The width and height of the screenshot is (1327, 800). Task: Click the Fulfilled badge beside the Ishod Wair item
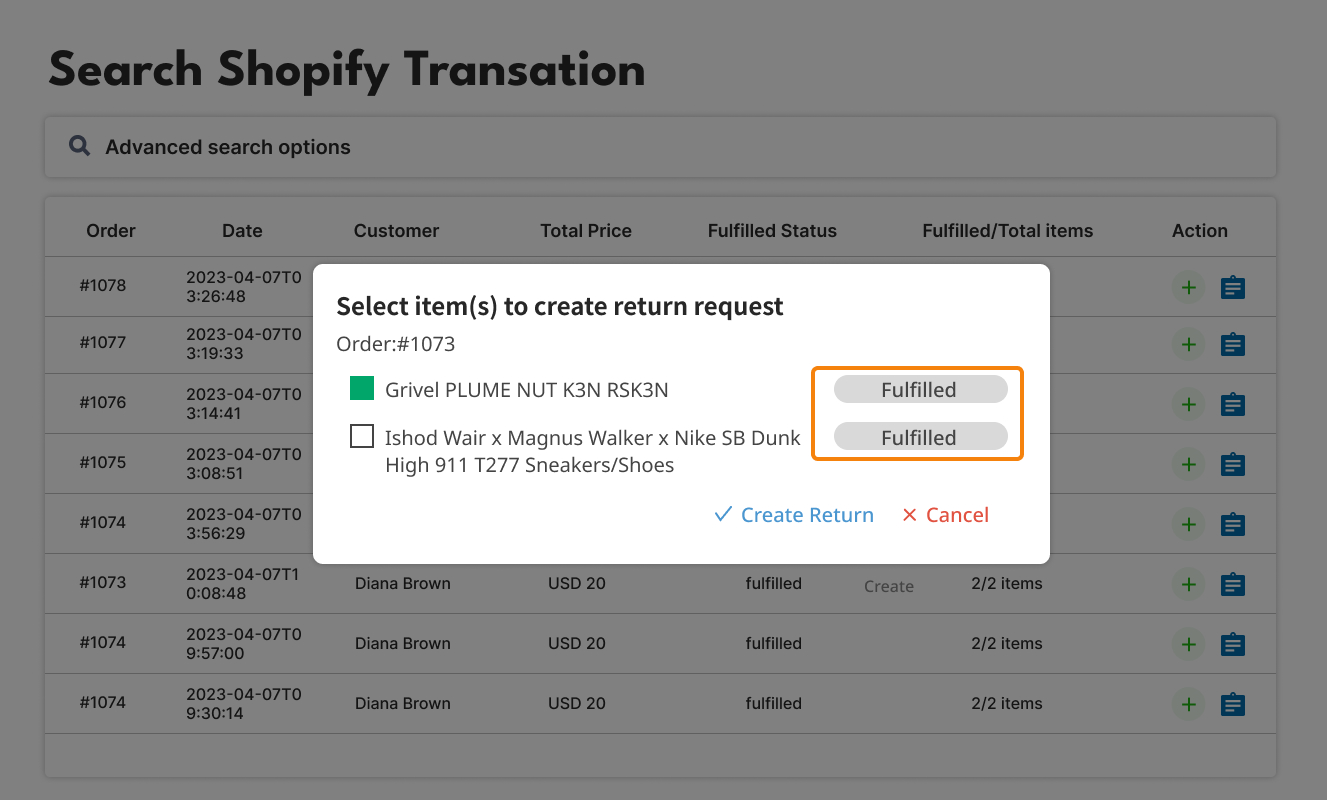(919, 437)
